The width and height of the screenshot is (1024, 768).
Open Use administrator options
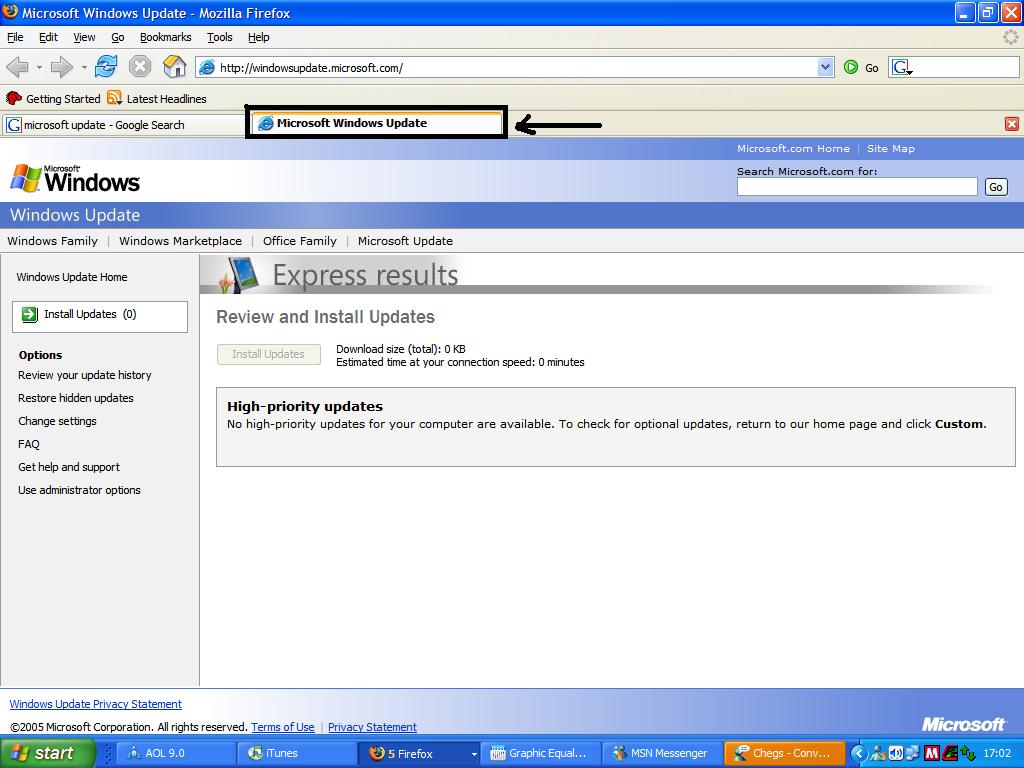(x=79, y=490)
